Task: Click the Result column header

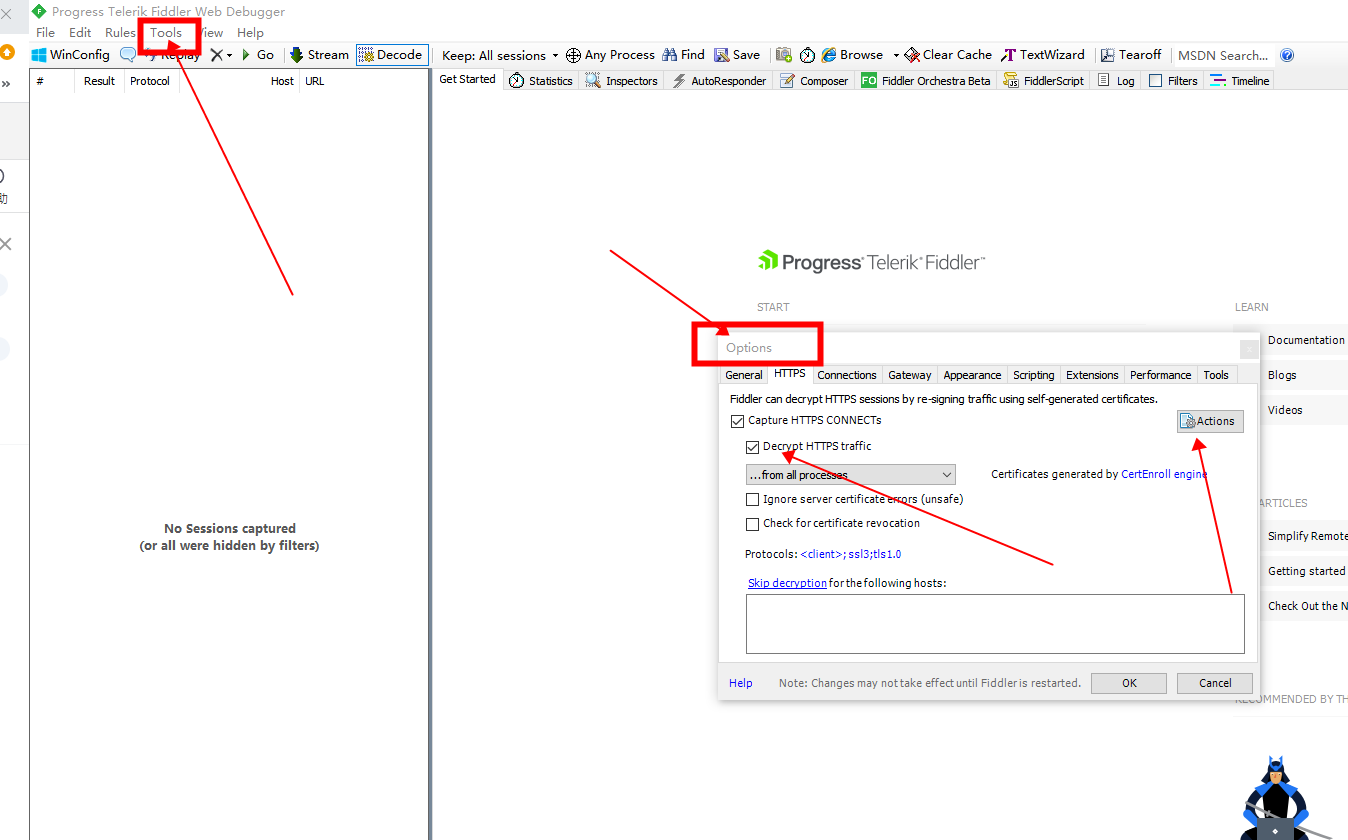Action: click(x=99, y=81)
